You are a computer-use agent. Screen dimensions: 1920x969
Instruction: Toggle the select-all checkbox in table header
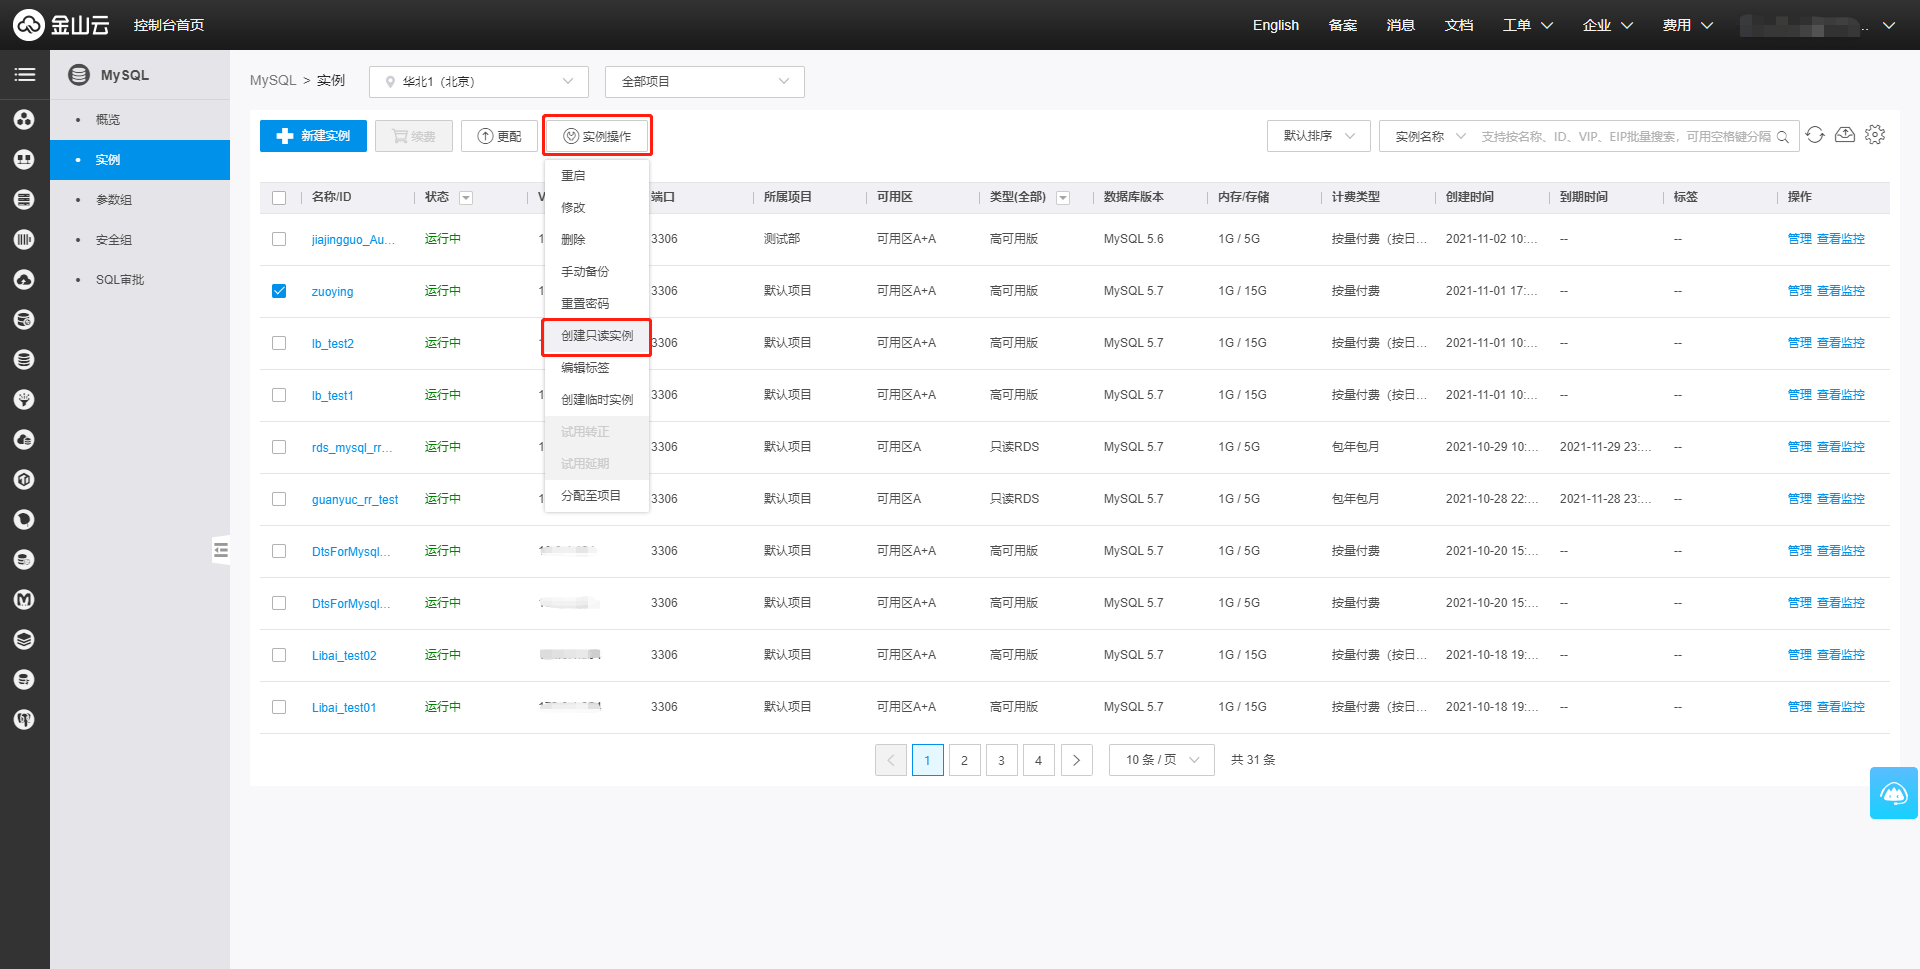pyautogui.click(x=279, y=198)
